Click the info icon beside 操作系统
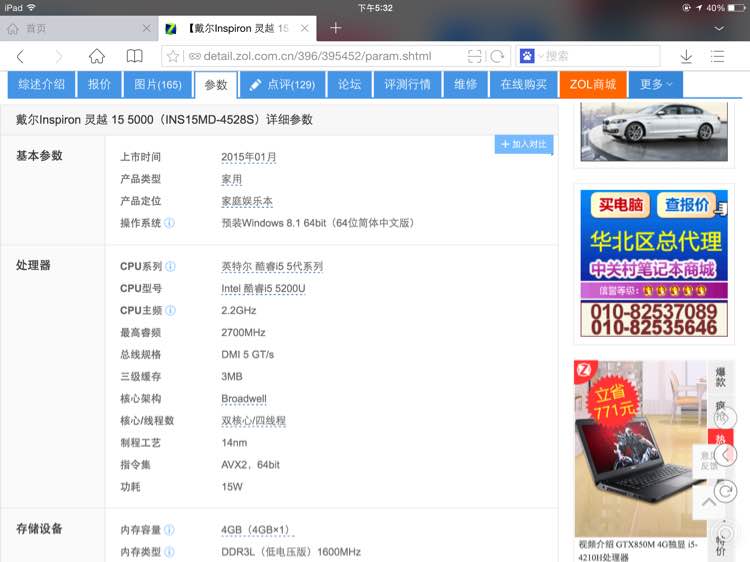The width and height of the screenshot is (750, 562). pyautogui.click(x=169, y=223)
